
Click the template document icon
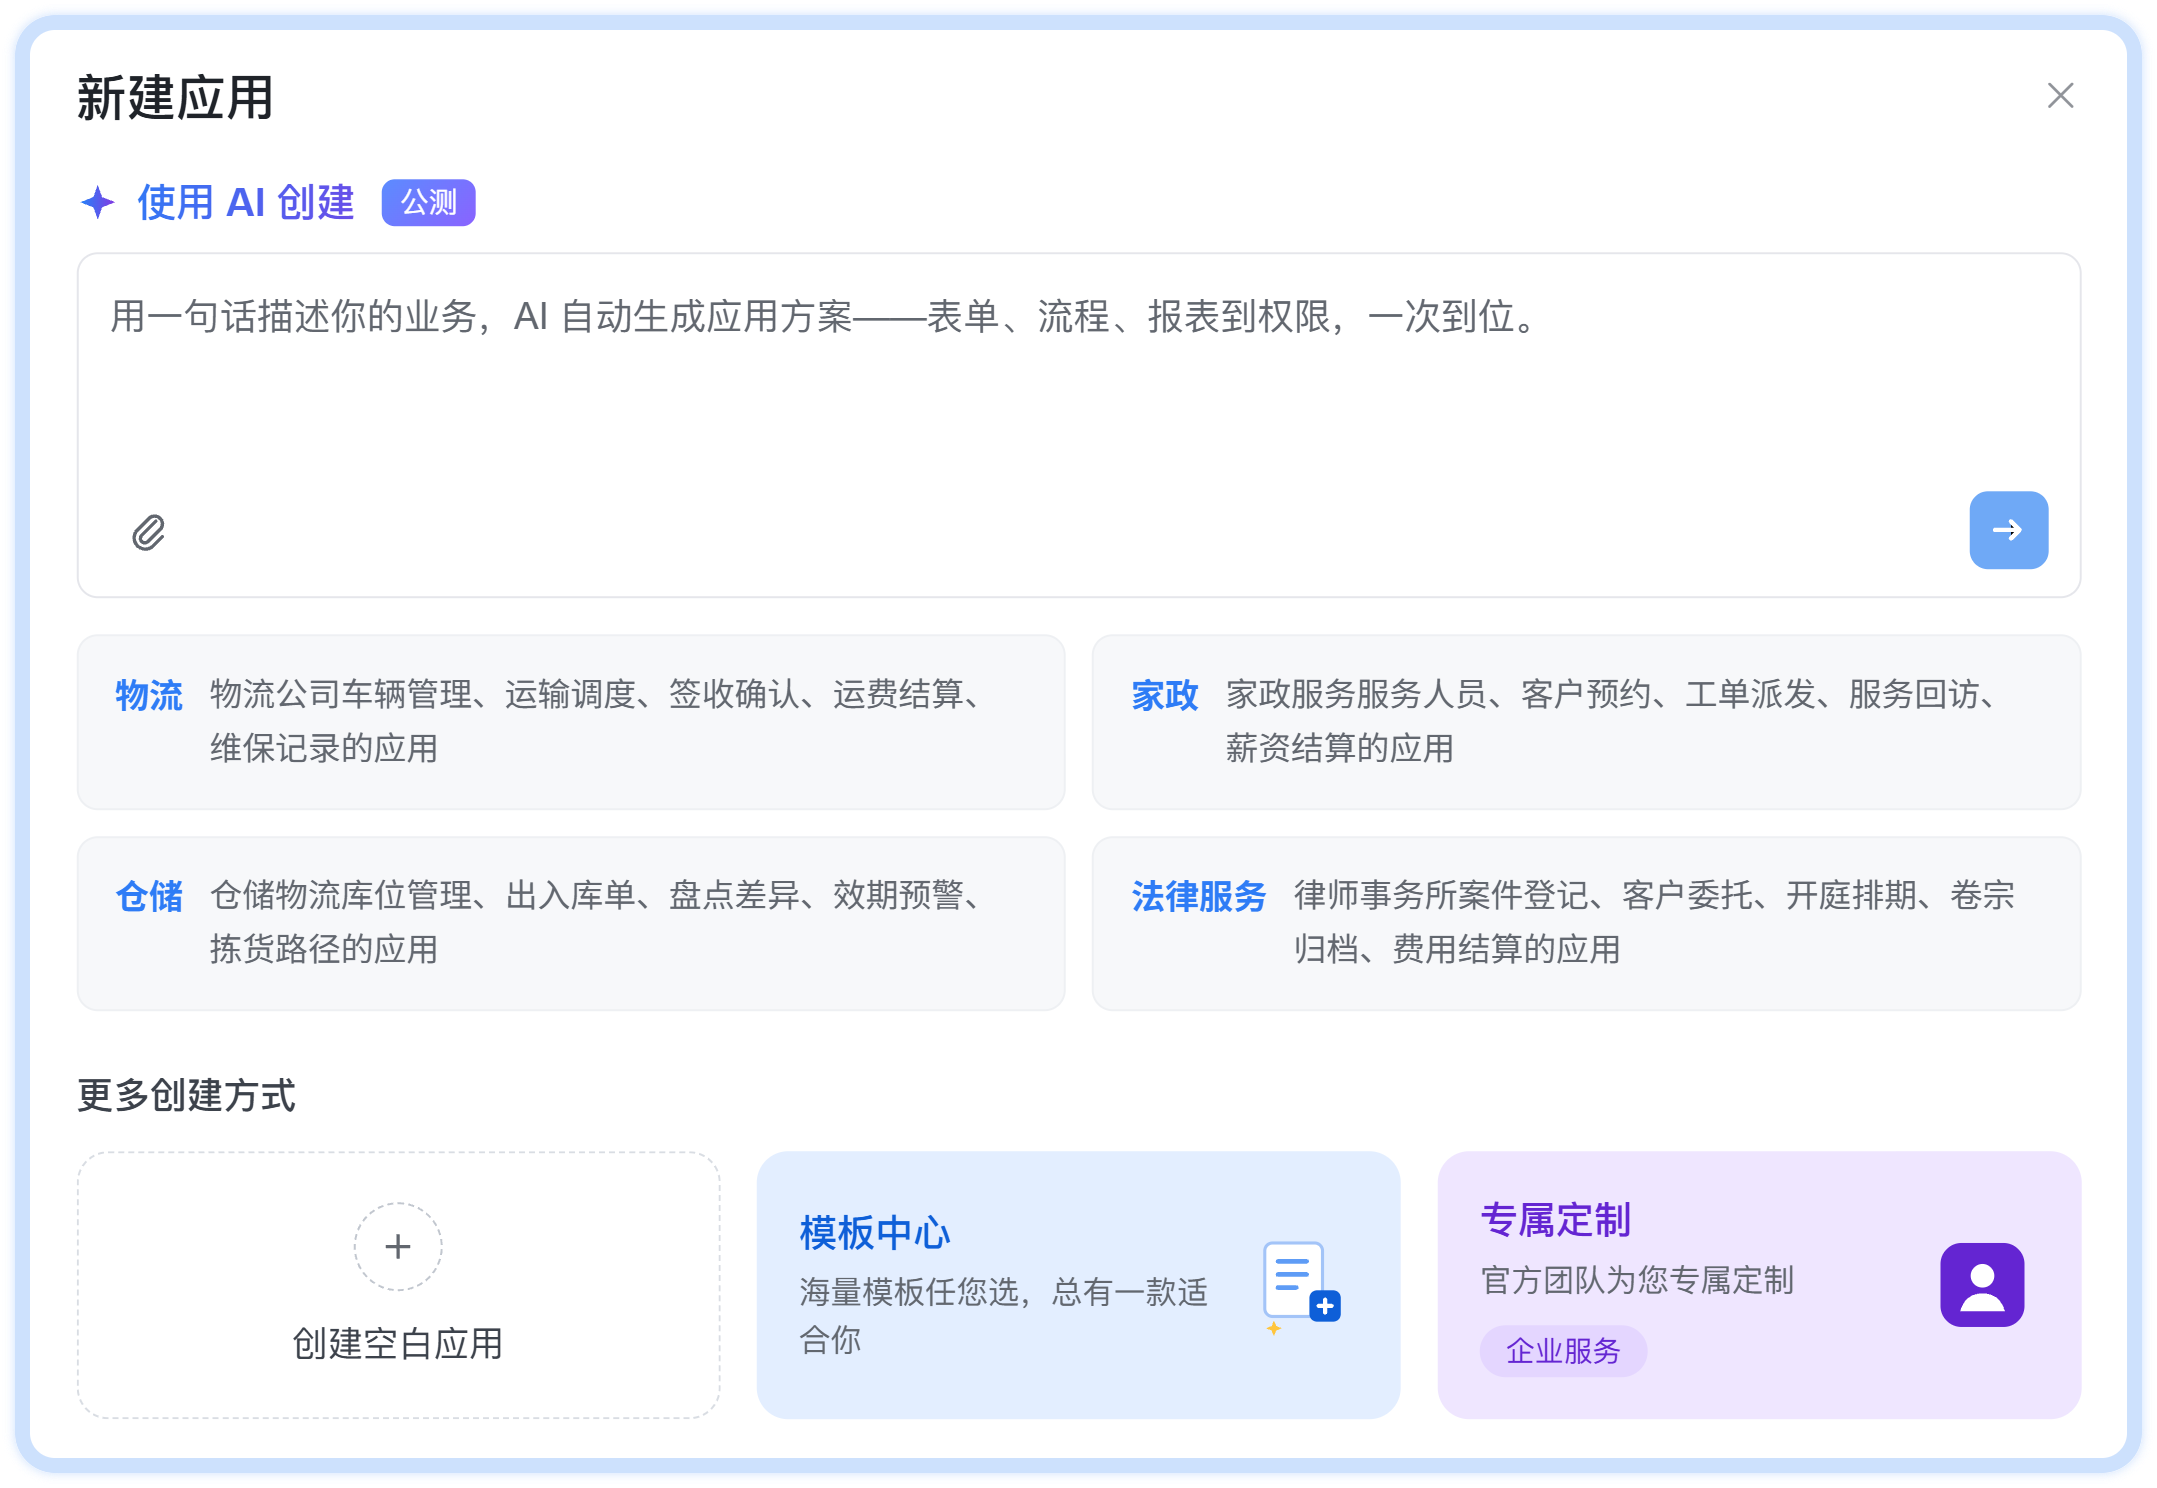1301,1287
